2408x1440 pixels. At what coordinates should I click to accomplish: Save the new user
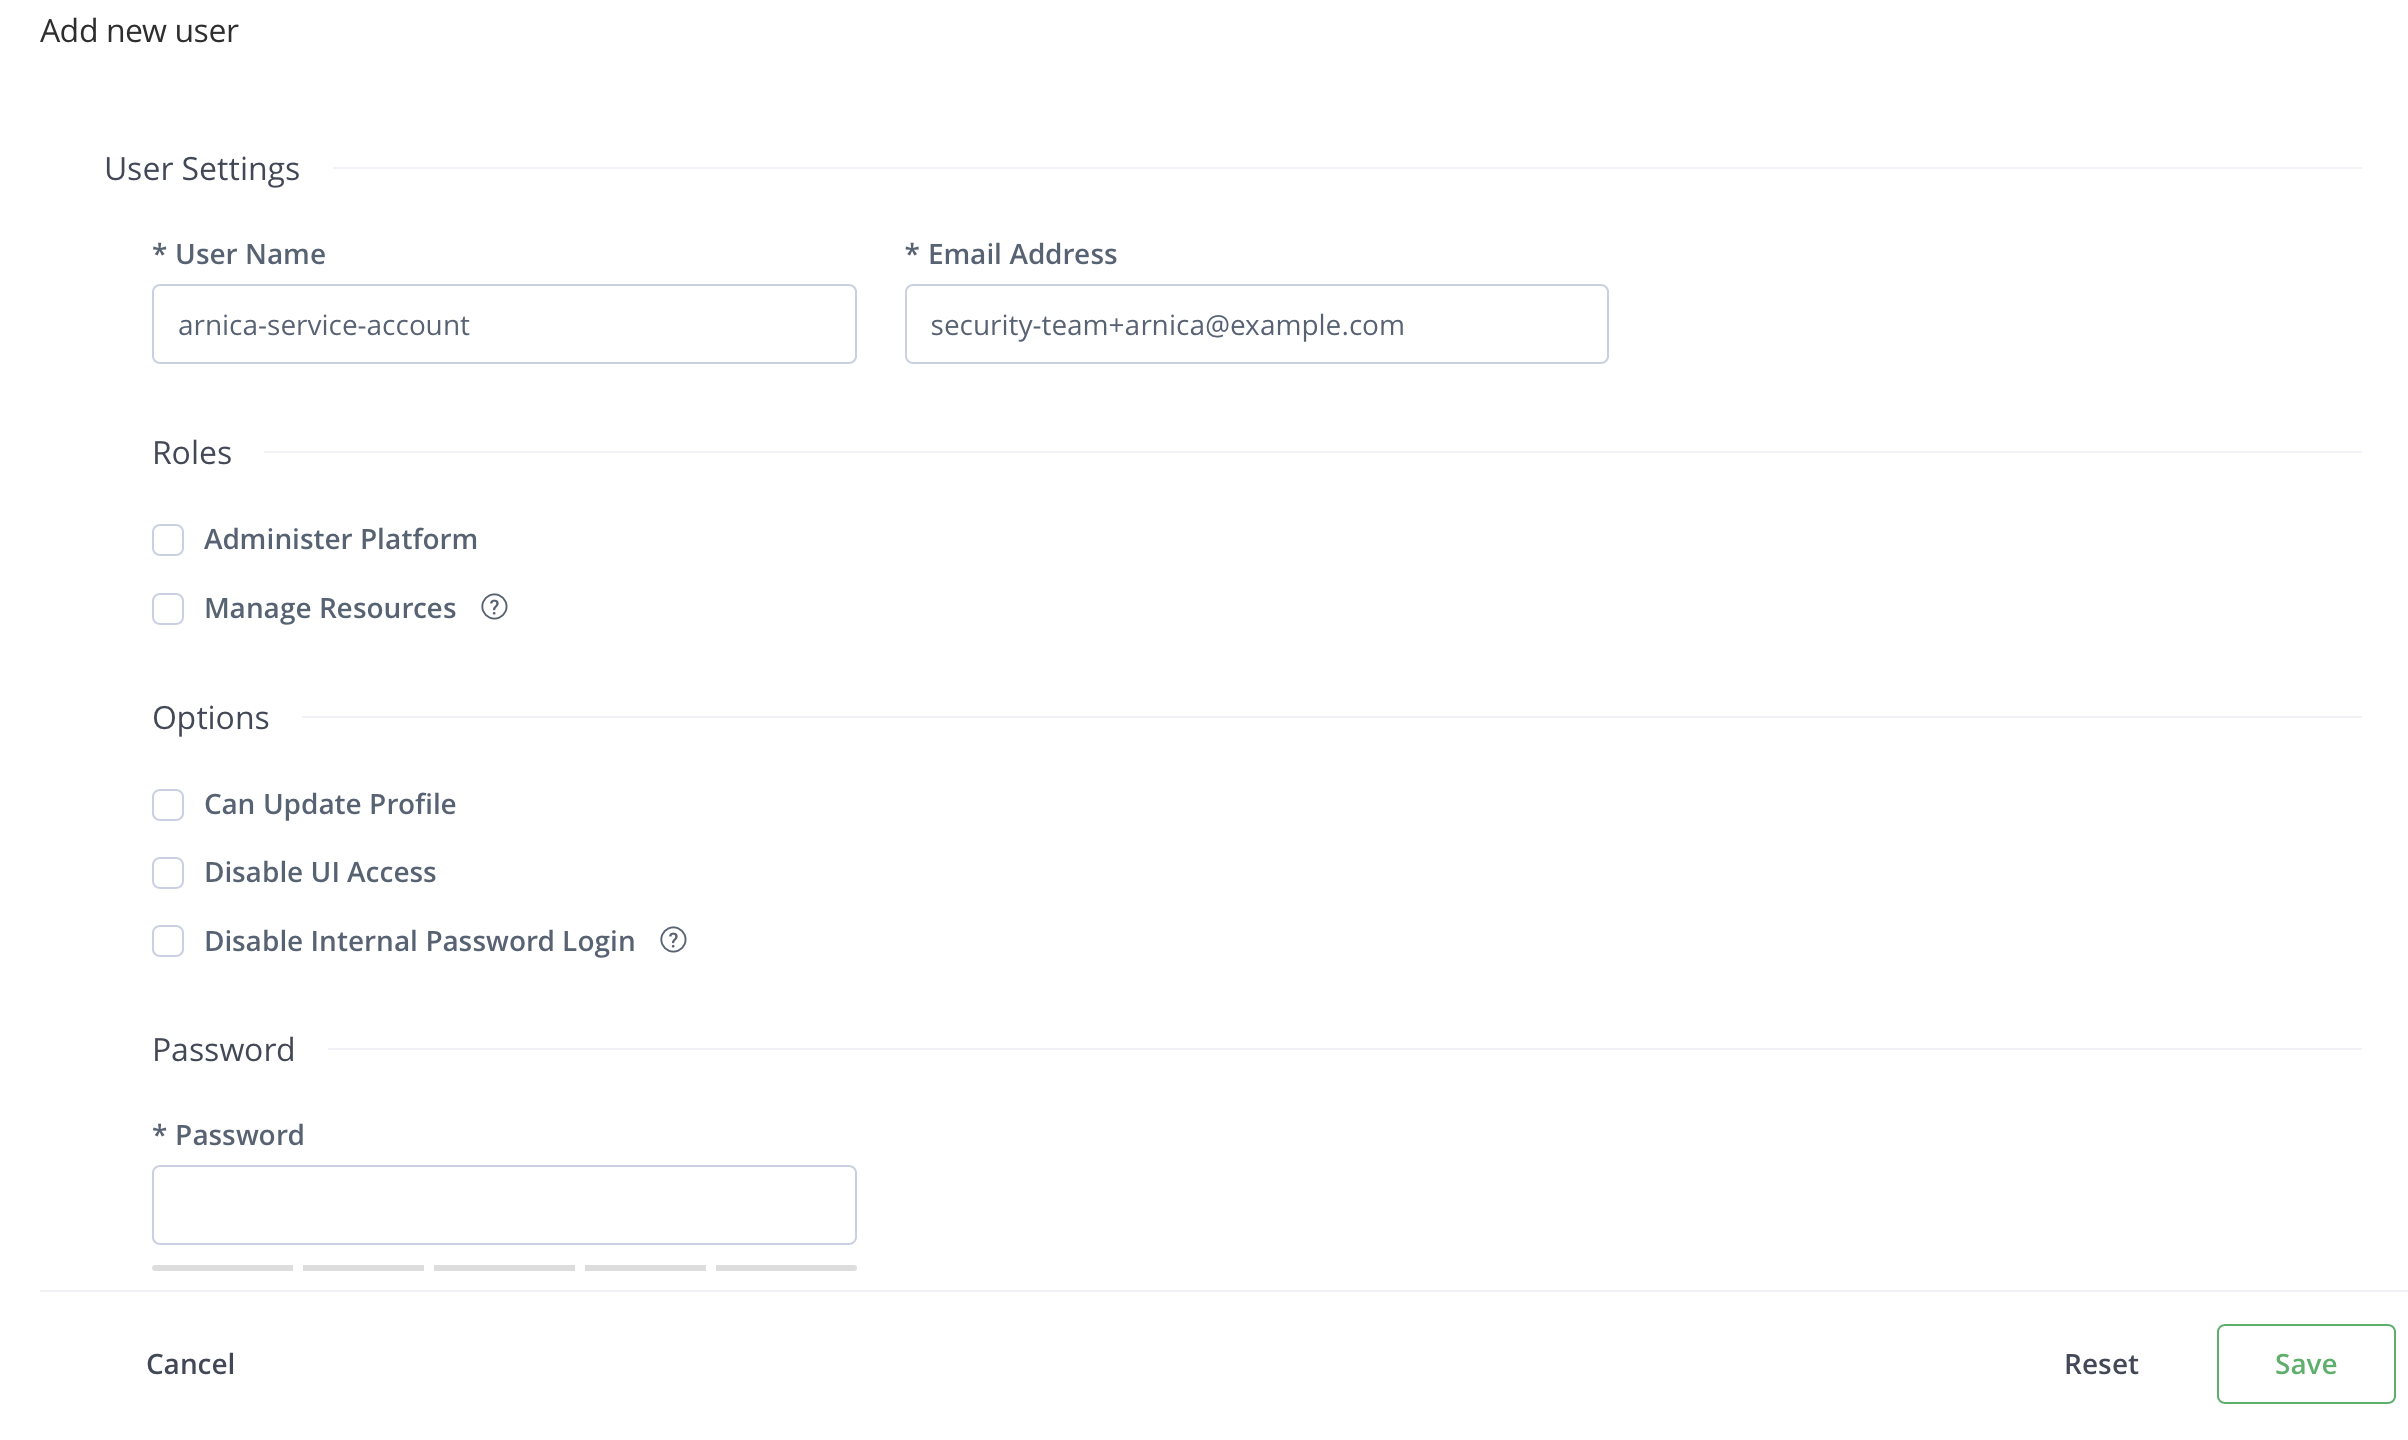click(2305, 1364)
